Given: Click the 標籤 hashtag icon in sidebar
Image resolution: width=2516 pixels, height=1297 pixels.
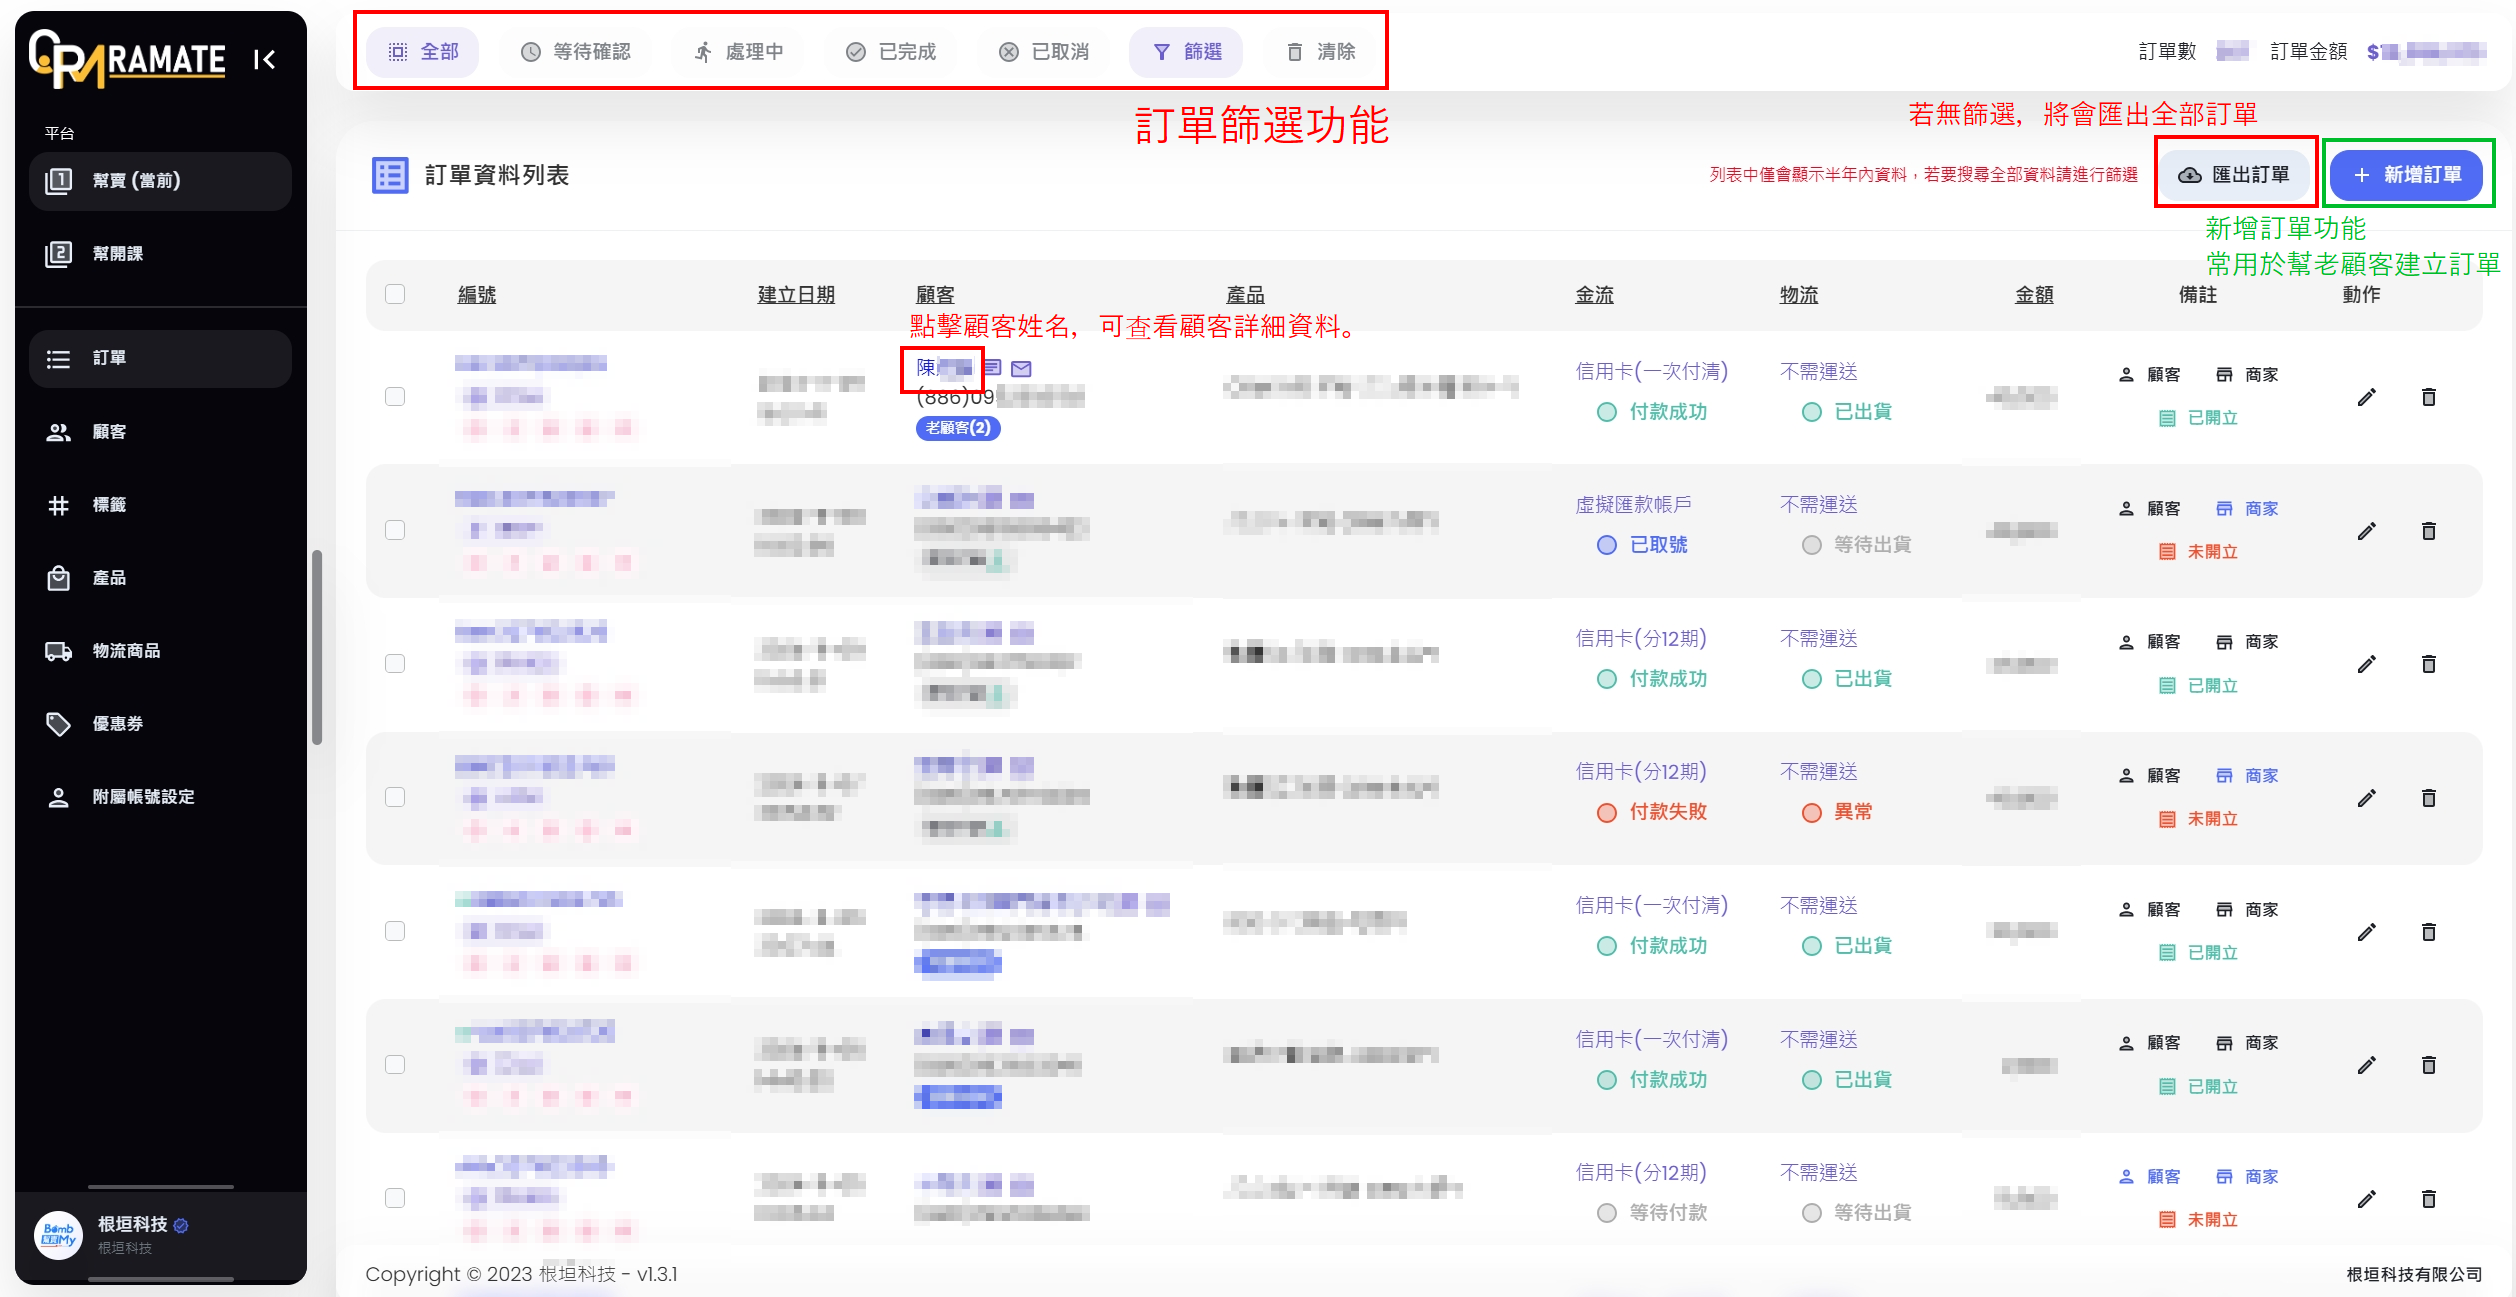Looking at the screenshot, I should [59, 505].
